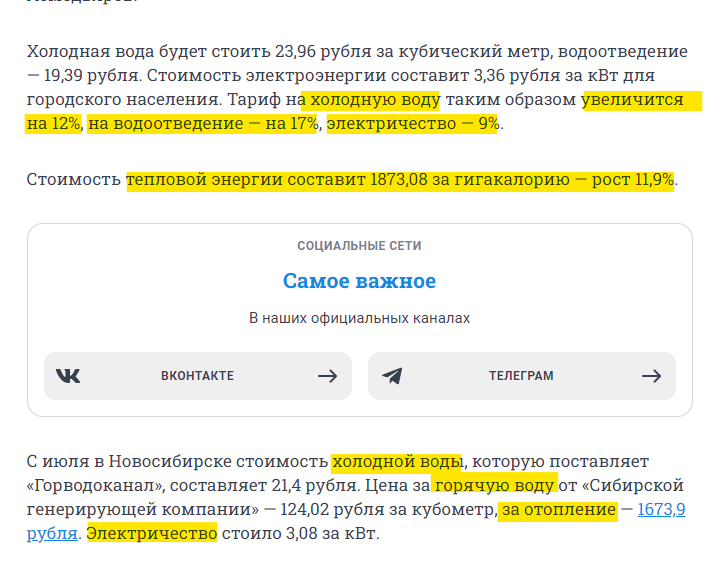Image resolution: width=724 pixels, height=573 pixels.
Task: Click the arrow beside ТЕЛЕГРАМ
Action: [x=652, y=376]
